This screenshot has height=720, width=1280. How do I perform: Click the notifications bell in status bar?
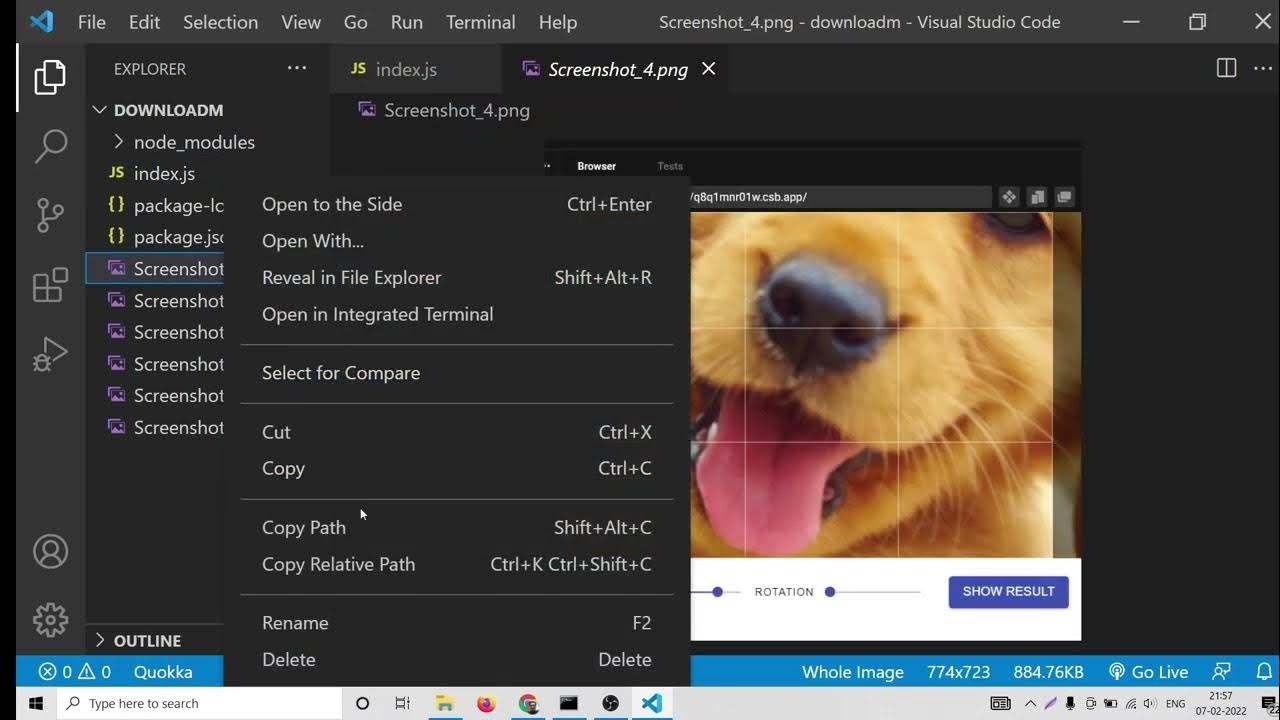(1264, 672)
